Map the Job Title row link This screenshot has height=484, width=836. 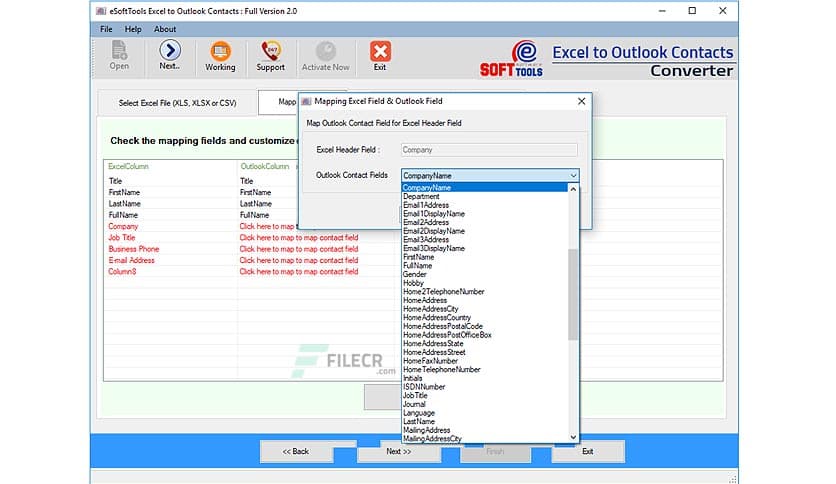point(299,238)
